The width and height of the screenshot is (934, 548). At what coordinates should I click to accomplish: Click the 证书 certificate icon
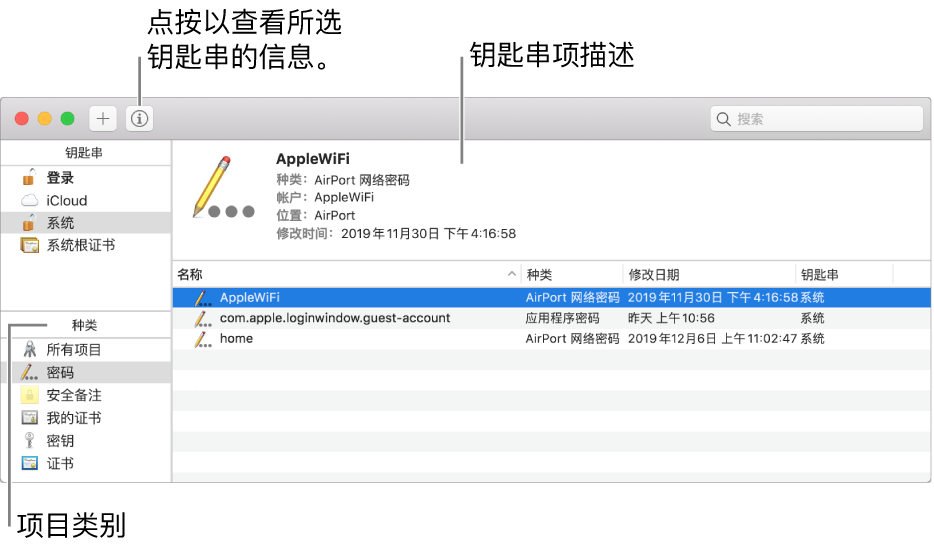[x=30, y=463]
